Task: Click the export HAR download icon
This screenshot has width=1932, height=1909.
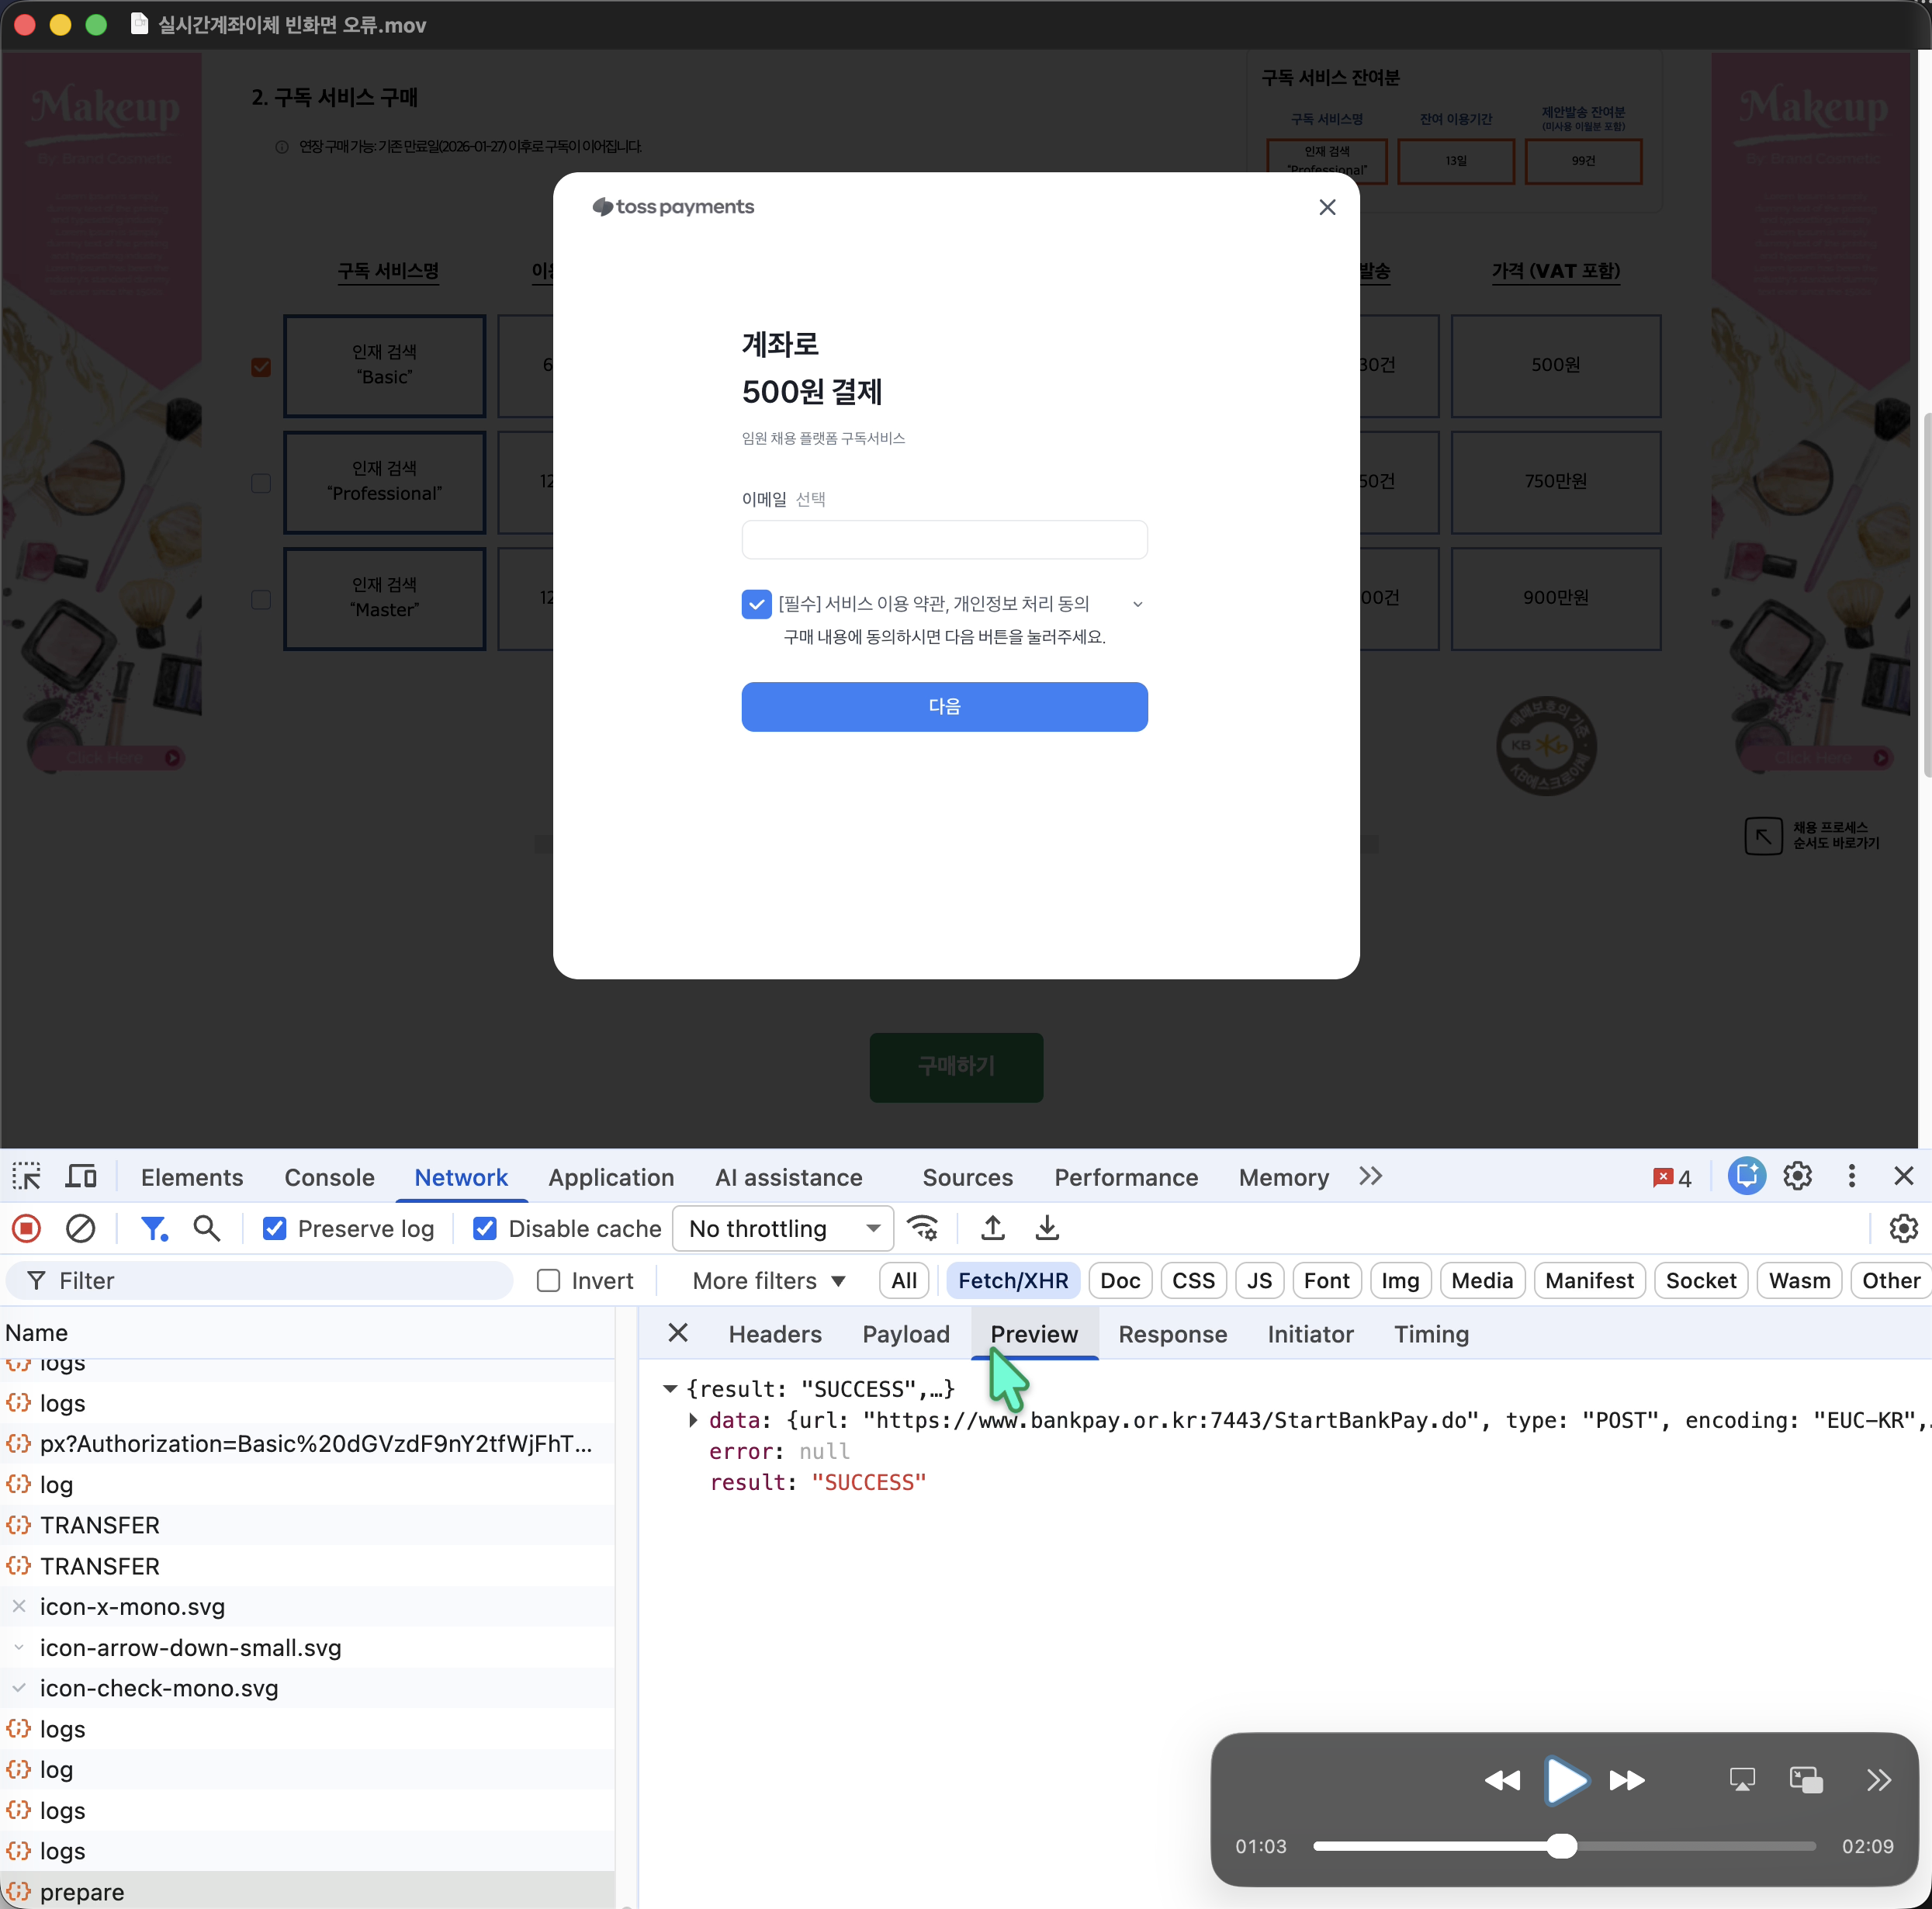Action: click(x=1047, y=1228)
